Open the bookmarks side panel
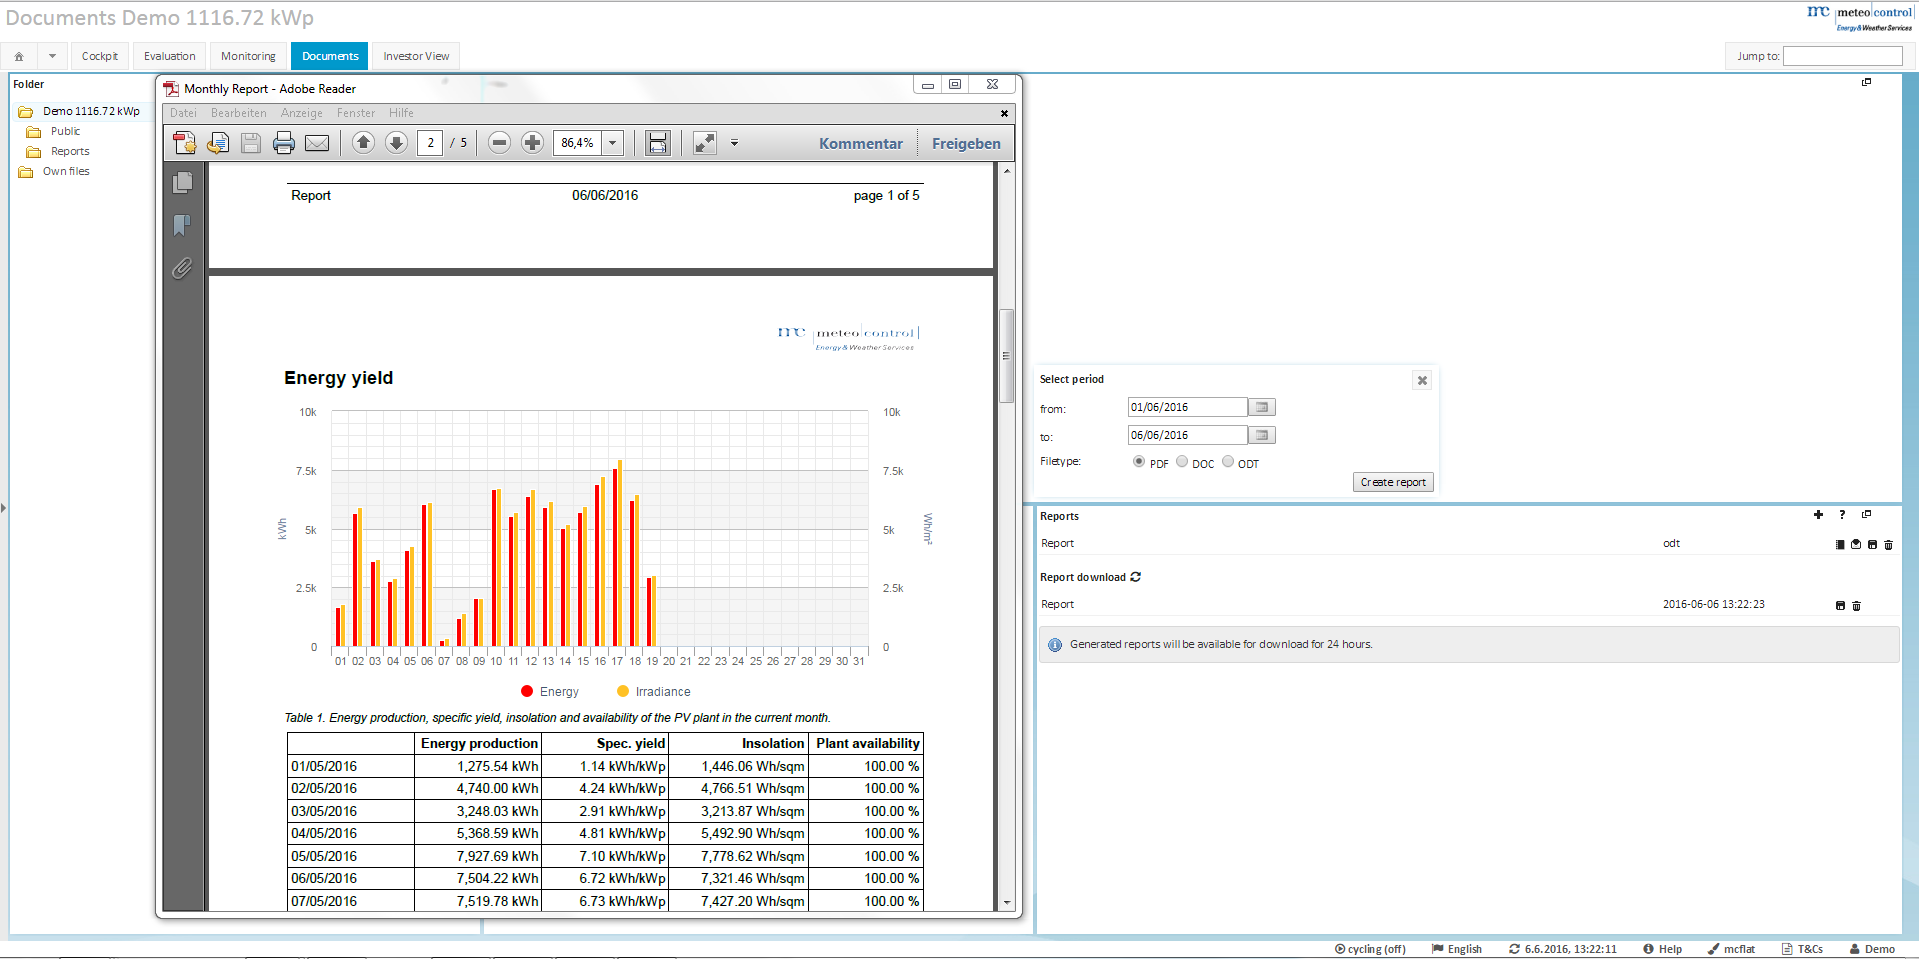This screenshot has height=959, width=1919. [182, 225]
